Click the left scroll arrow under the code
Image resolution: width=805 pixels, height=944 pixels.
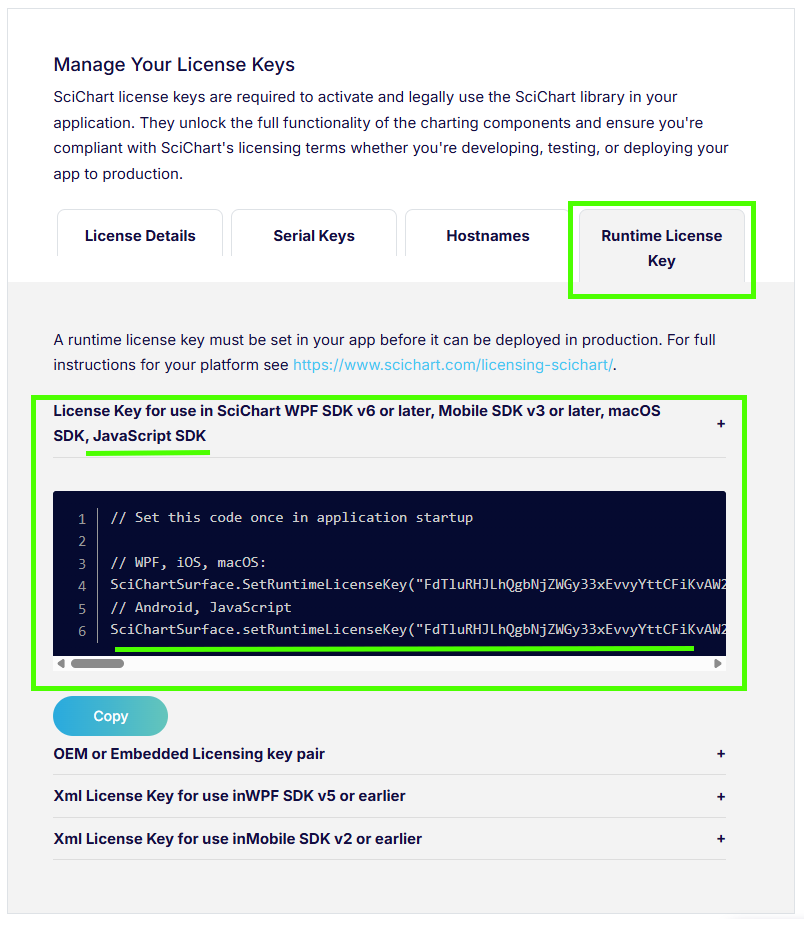point(61,662)
